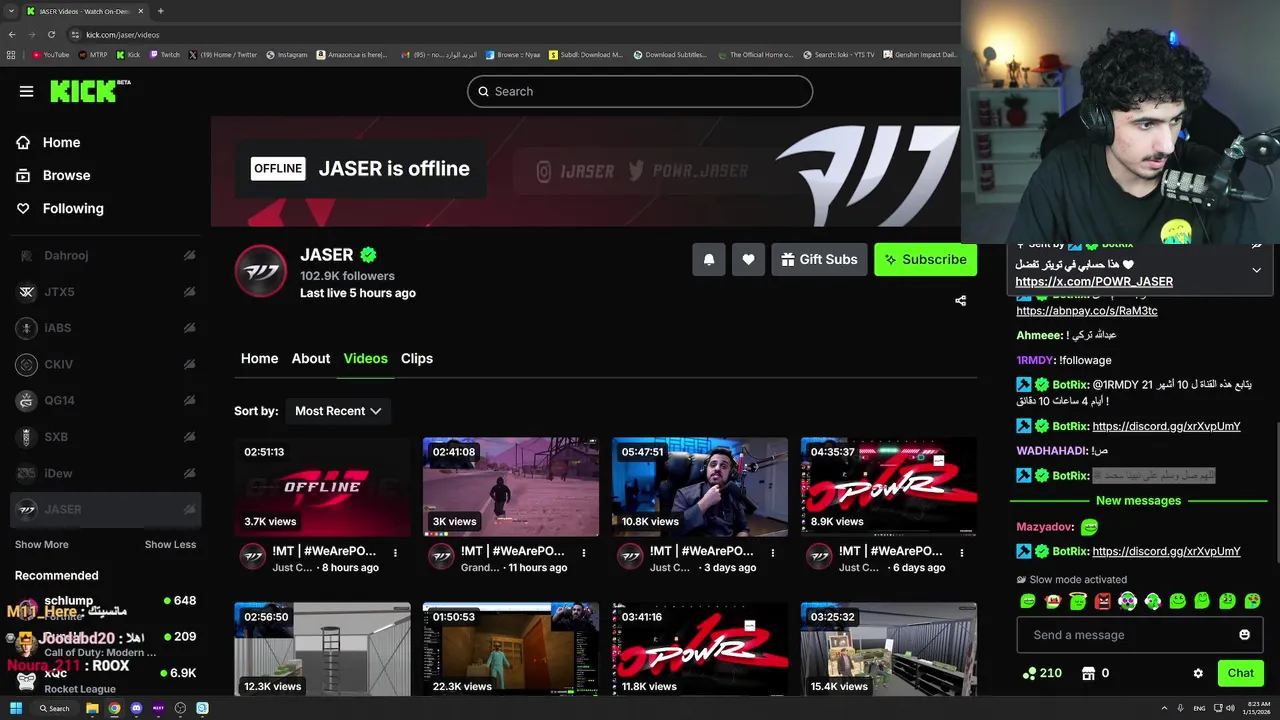
Task: Open the 05:47:51 video thumbnail
Action: point(700,487)
